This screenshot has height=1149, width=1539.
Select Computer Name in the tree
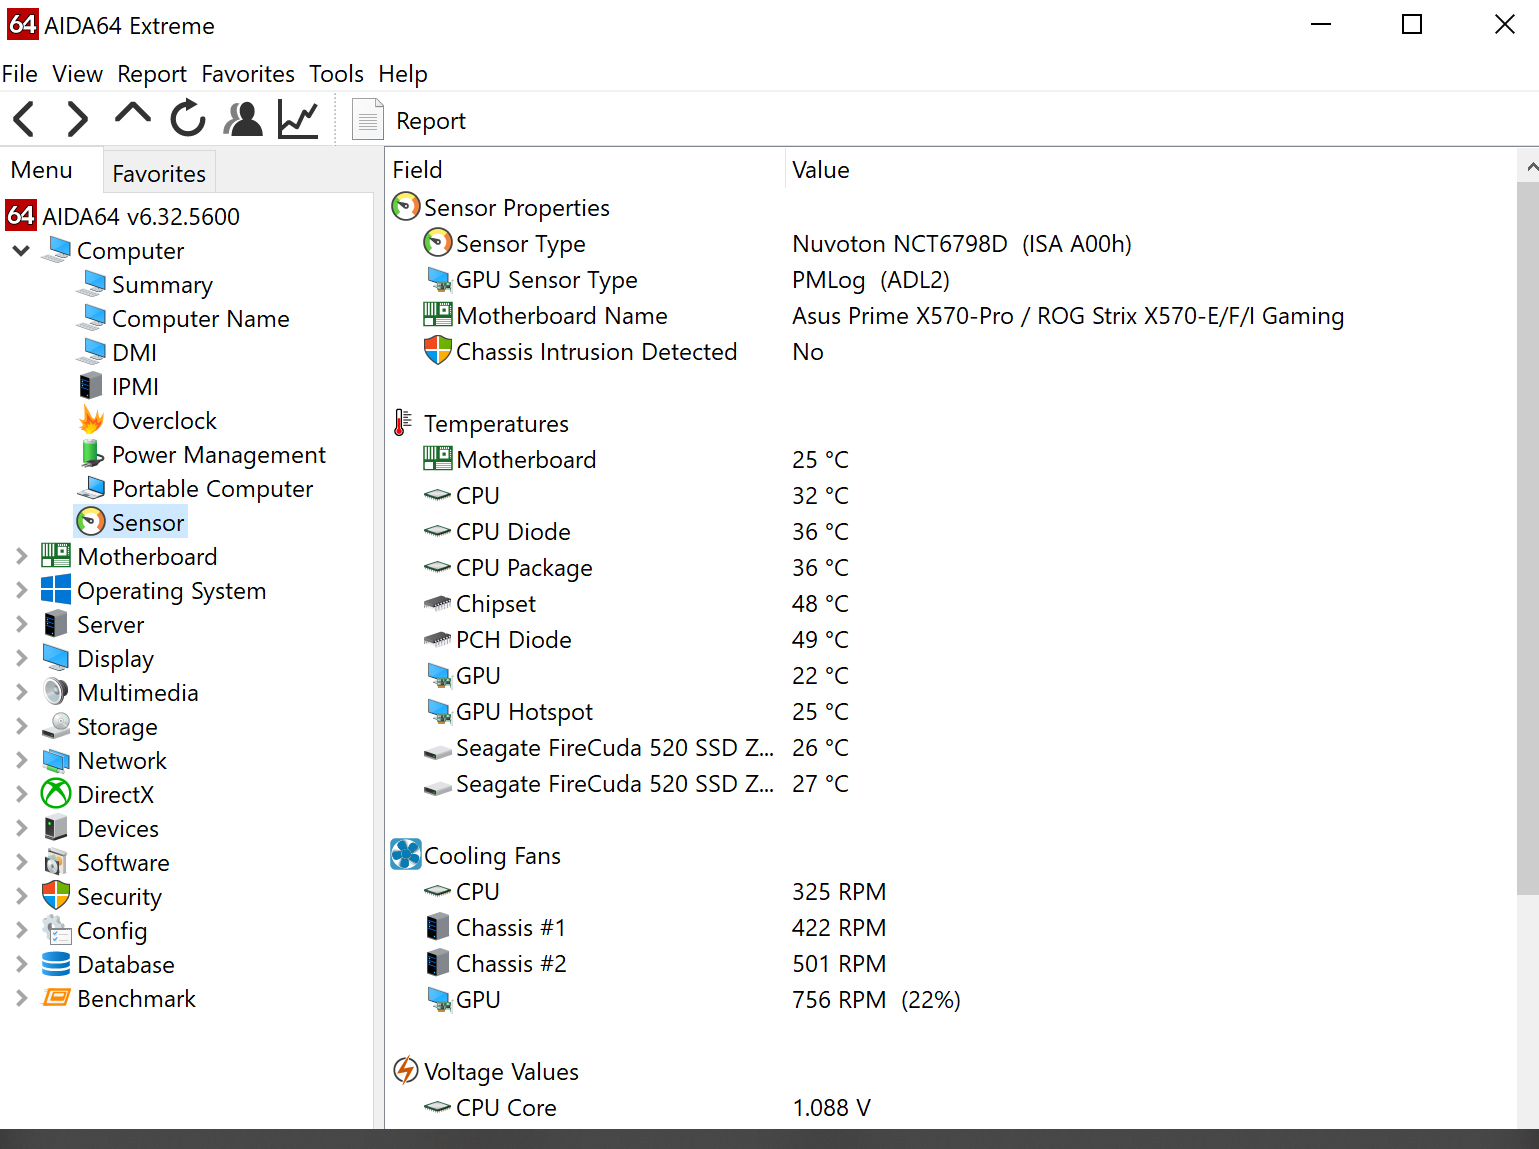[x=201, y=319]
